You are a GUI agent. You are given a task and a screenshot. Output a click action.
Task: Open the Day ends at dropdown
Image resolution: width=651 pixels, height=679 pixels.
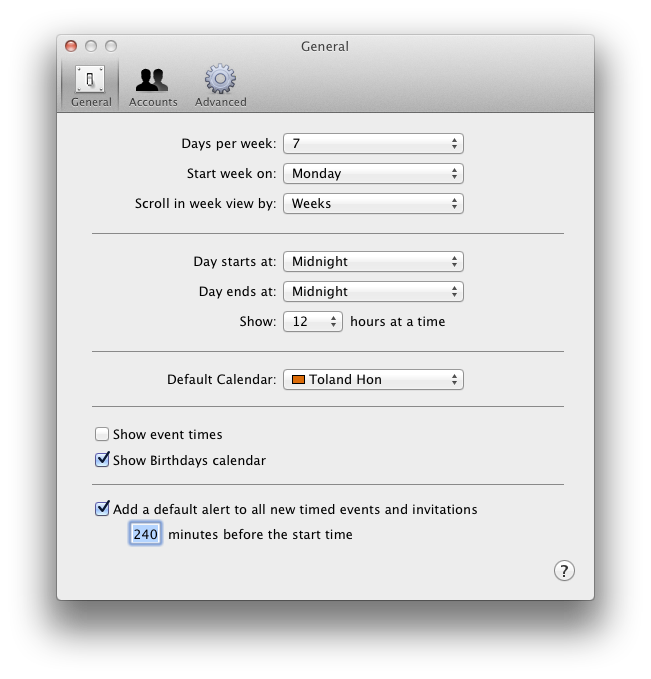pos(373,292)
